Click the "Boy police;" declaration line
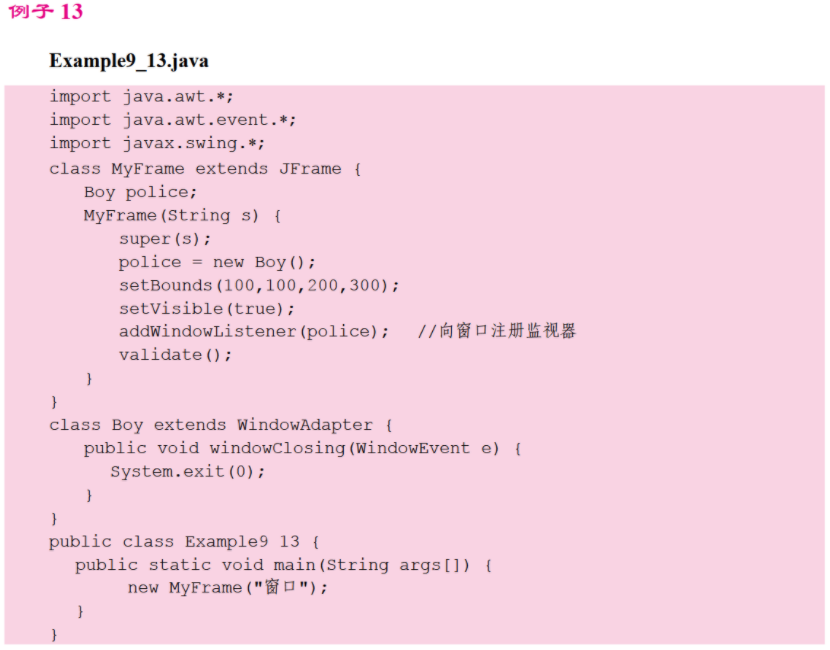Image resolution: width=830 pixels, height=650 pixels. pyautogui.click(x=140, y=192)
